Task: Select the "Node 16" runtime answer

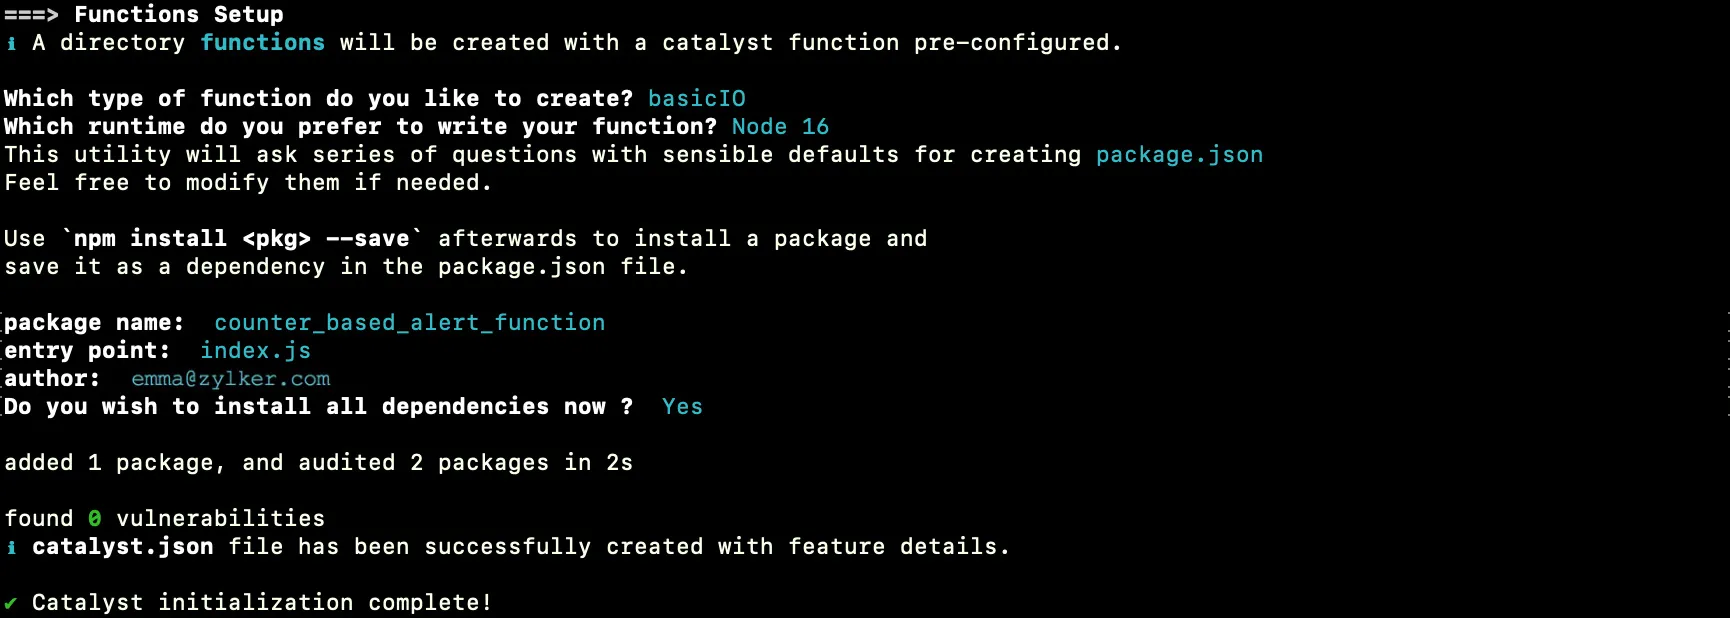Action: [x=780, y=127]
